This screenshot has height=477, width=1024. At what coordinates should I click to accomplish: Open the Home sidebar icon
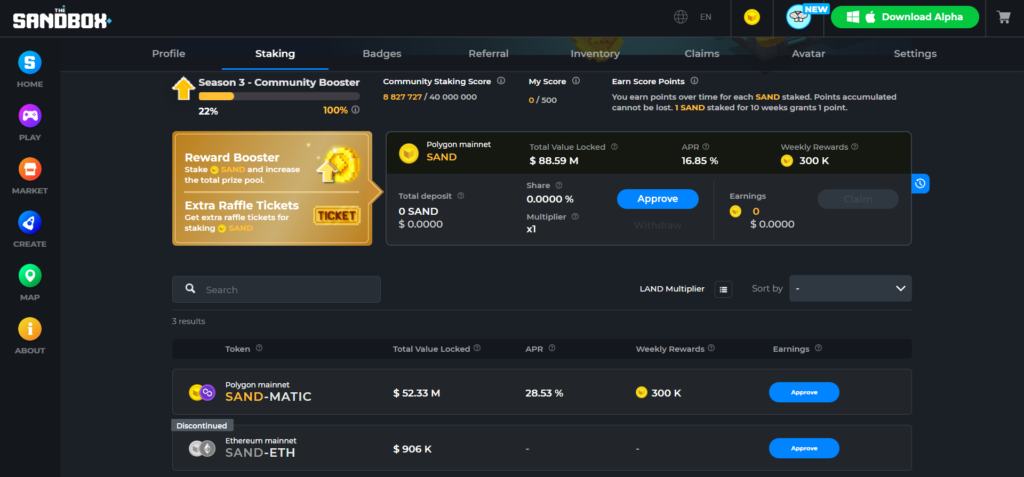click(x=30, y=62)
